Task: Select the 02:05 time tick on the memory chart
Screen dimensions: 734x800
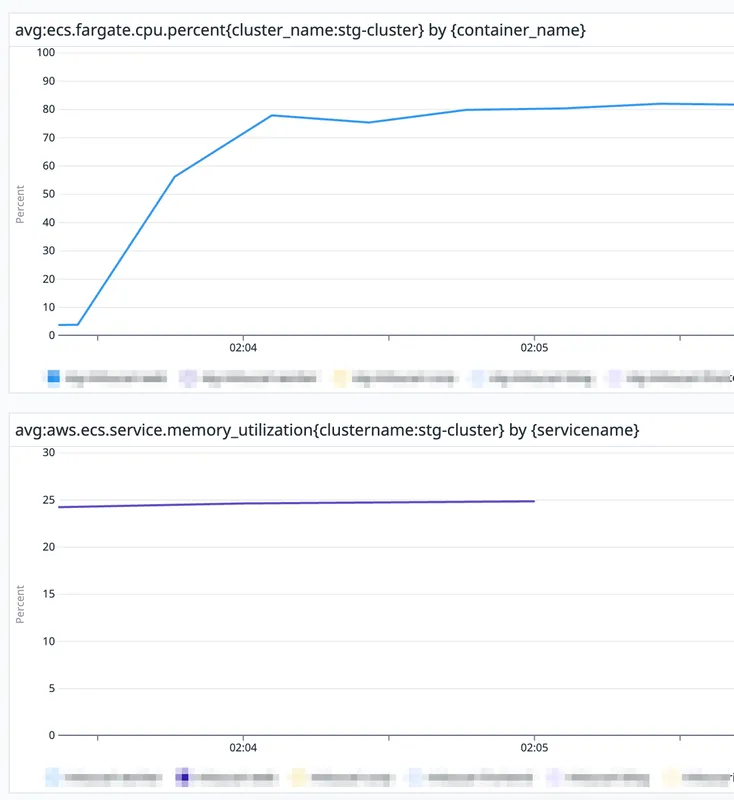Action: (534, 748)
